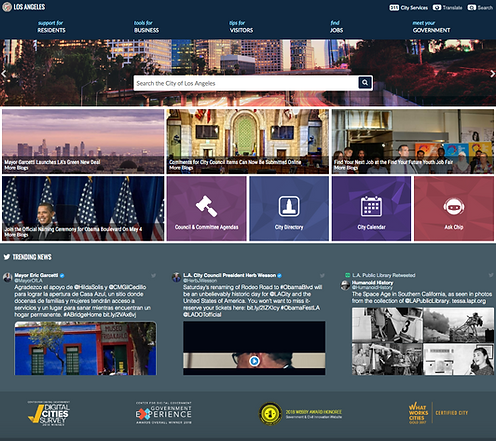Focus the Search the City of Los Angeles field
This screenshot has width=496, height=441.
coord(246,83)
